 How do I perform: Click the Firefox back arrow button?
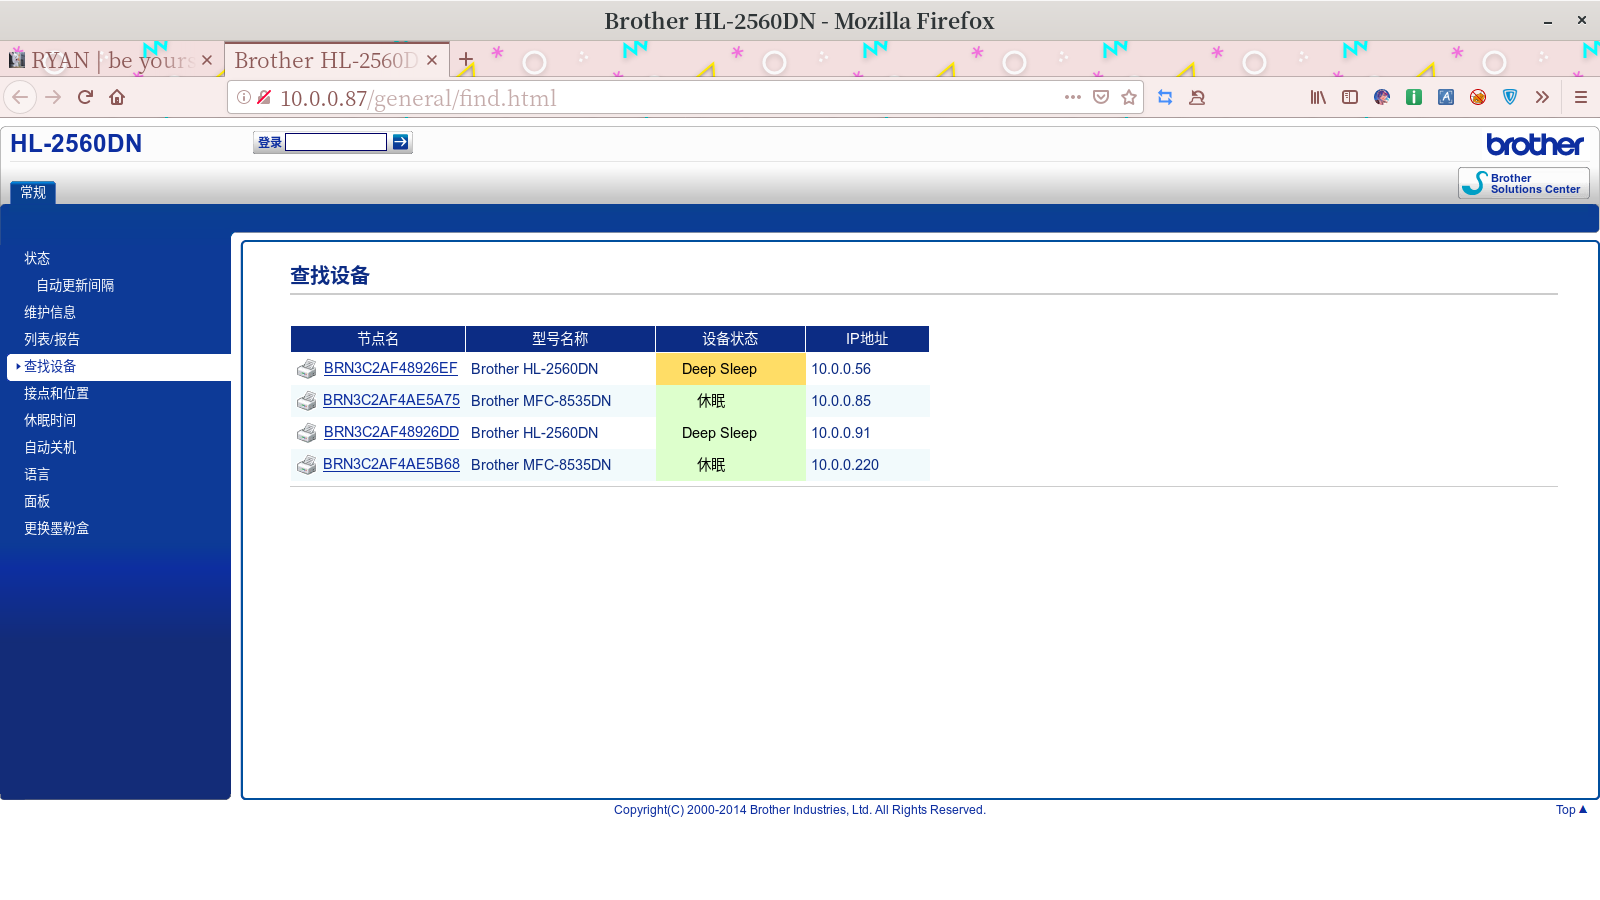[x=20, y=97]
